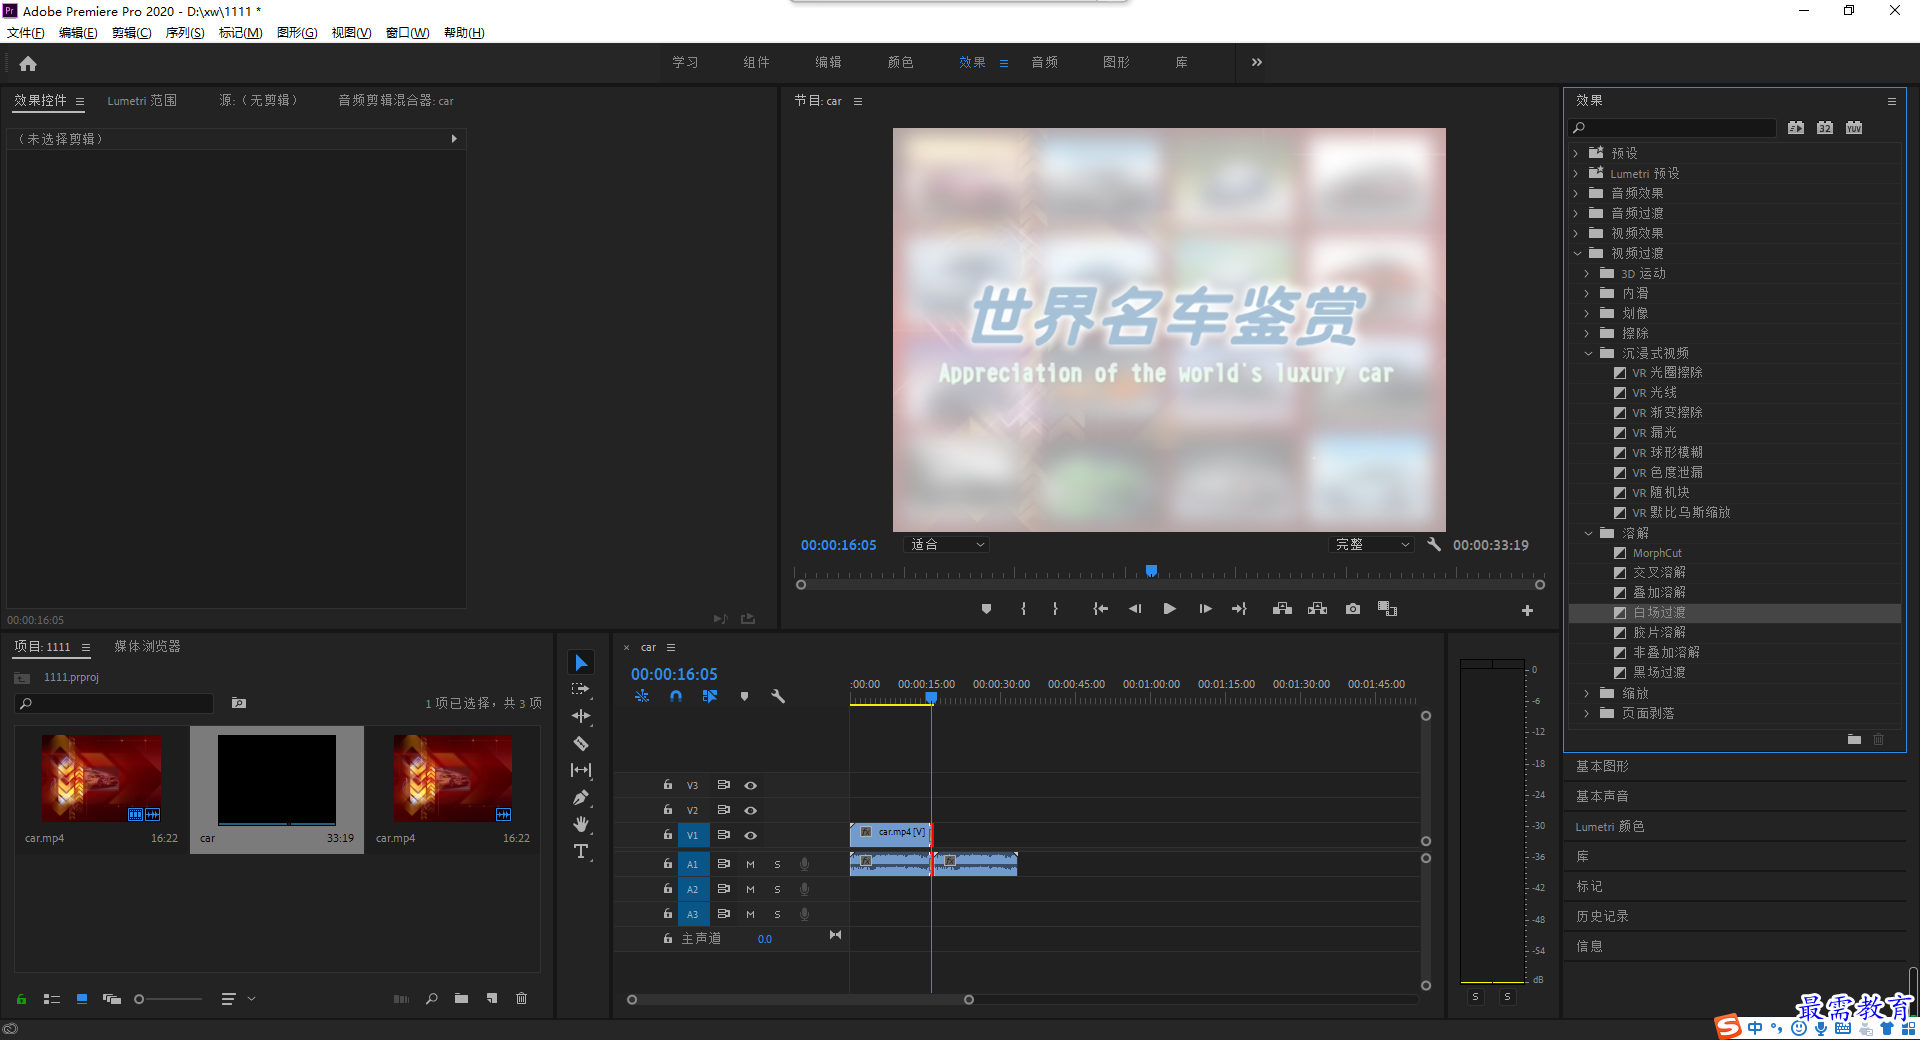
Task: Enable voice-over record on A1
Action: click(804, 864)
